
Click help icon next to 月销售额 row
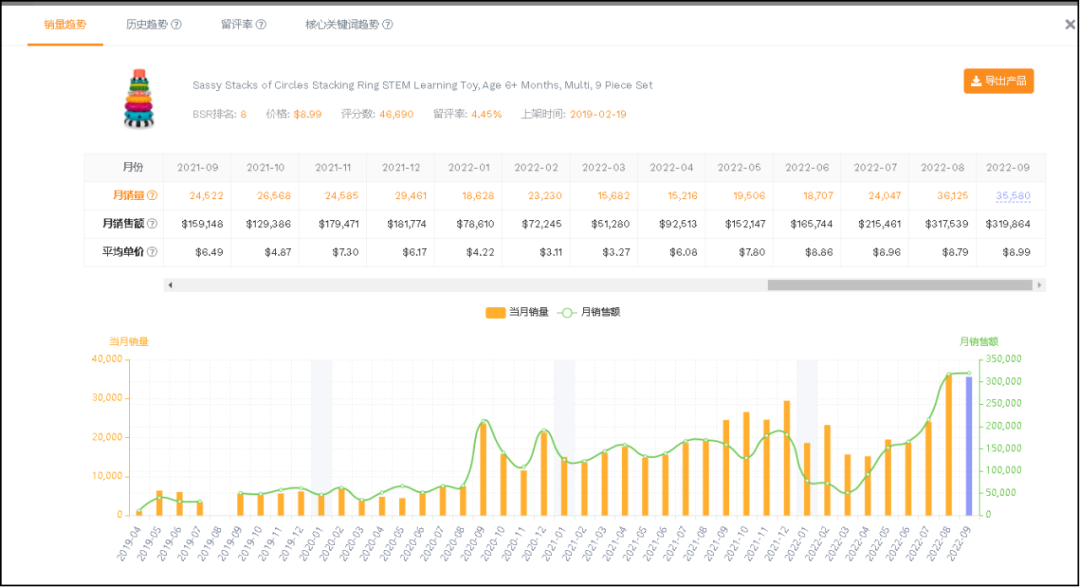tap(152, 223)
